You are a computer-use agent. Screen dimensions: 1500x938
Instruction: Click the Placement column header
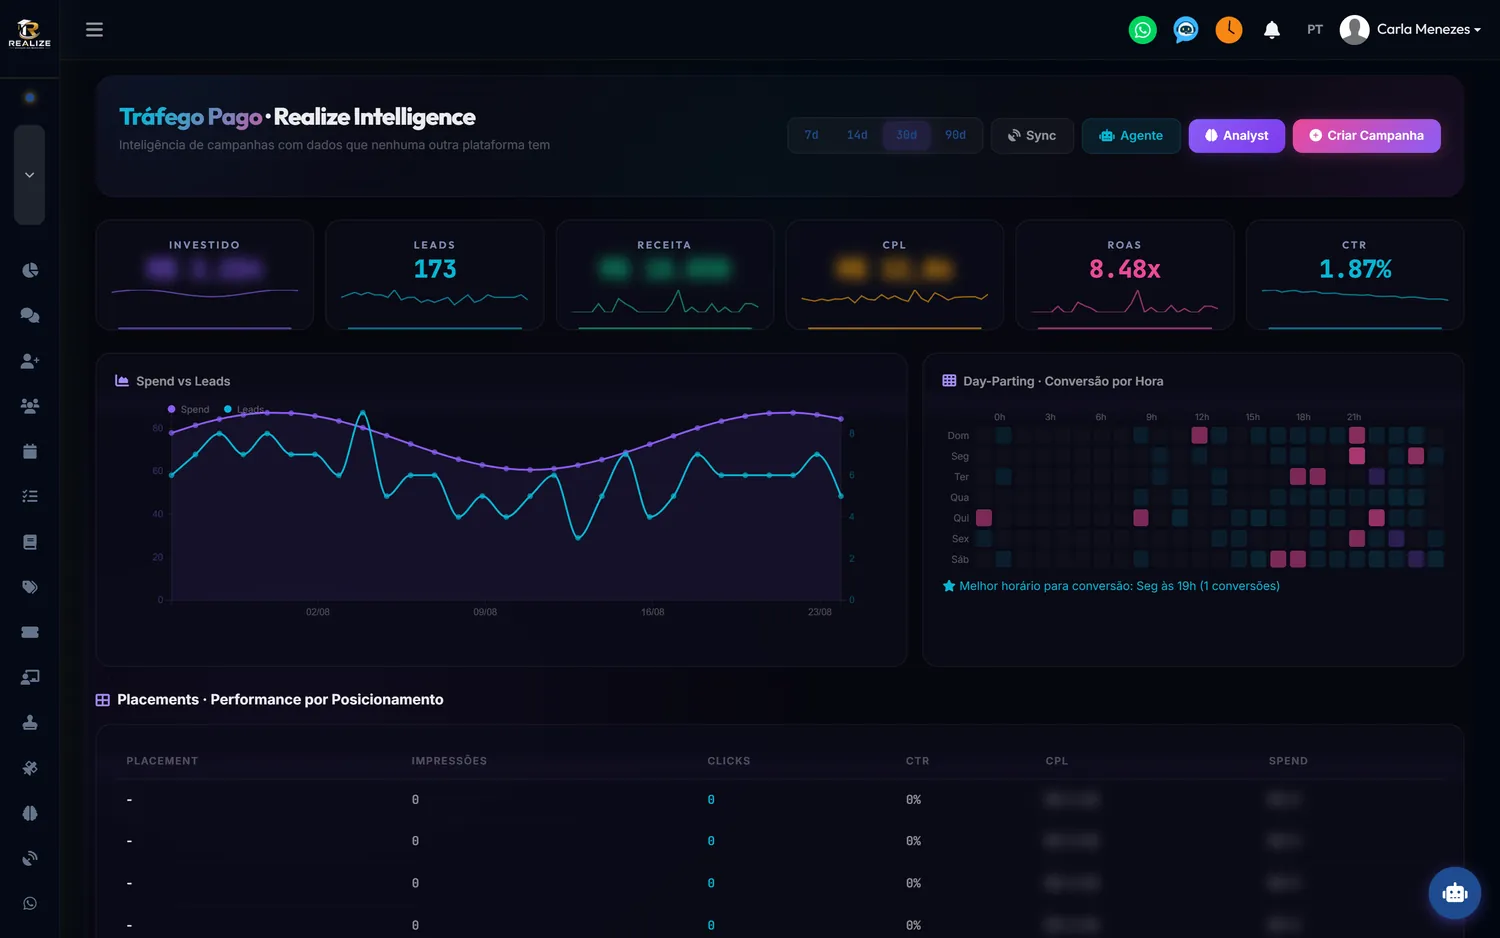[x=162, y=761]
